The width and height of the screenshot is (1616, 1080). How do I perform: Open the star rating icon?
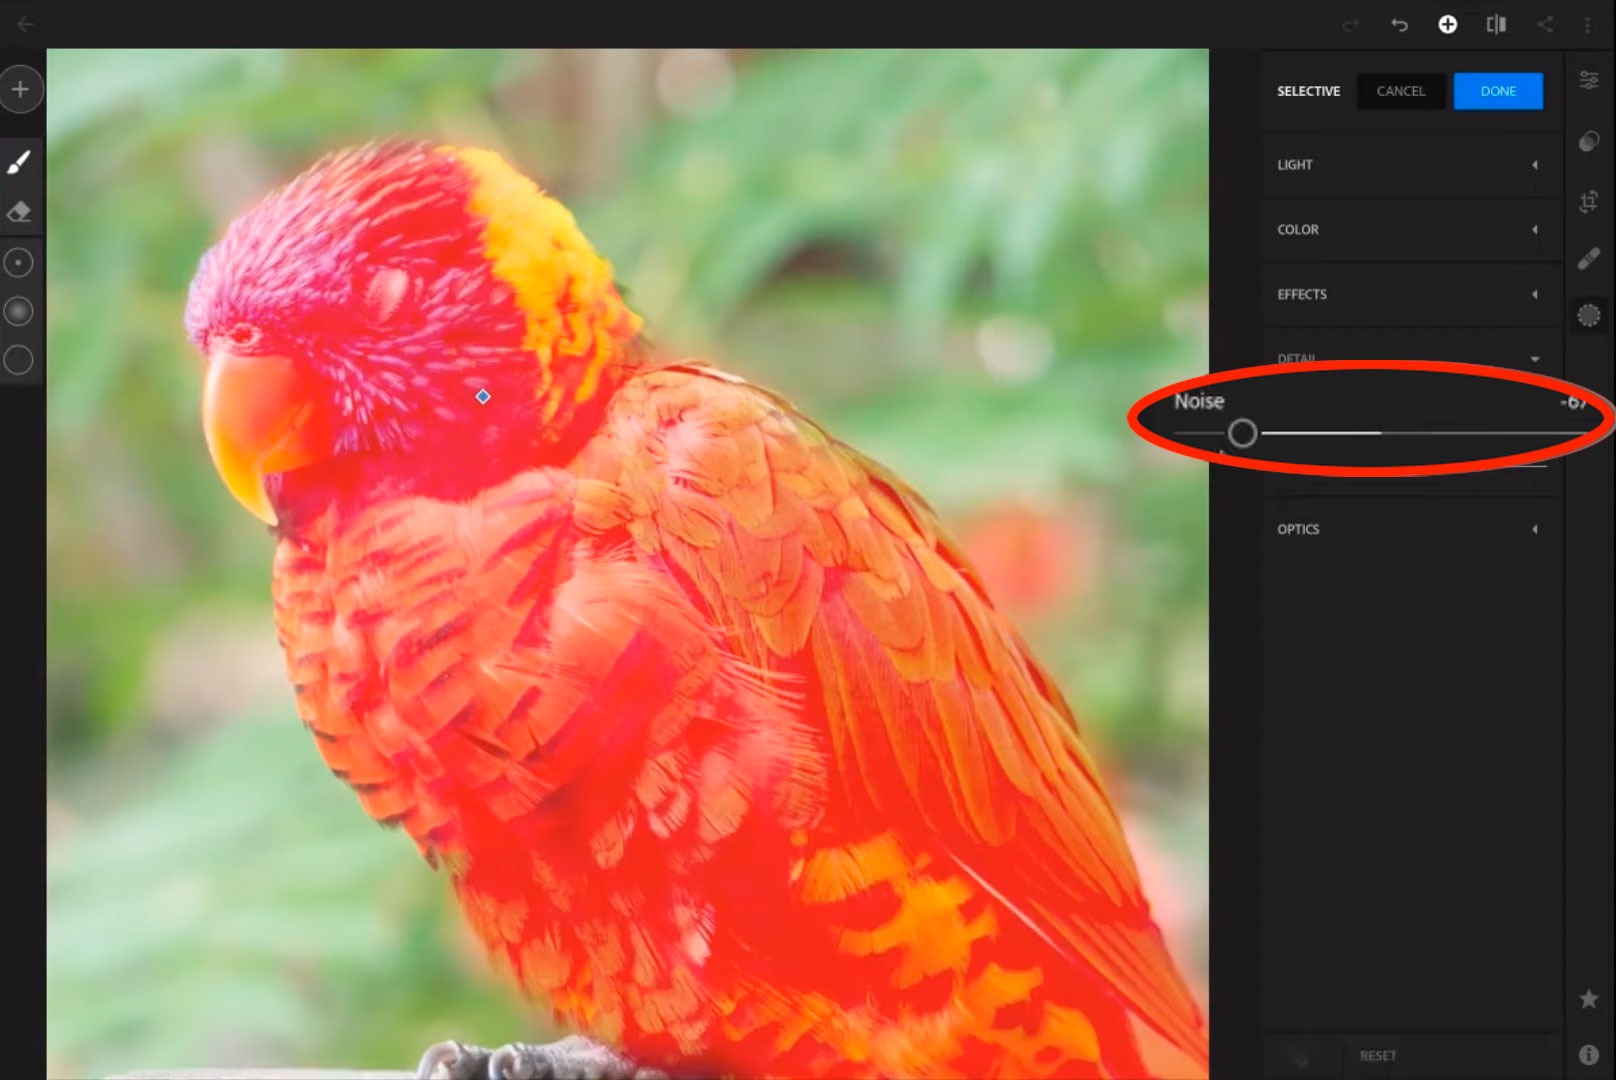coord(1588,998)
